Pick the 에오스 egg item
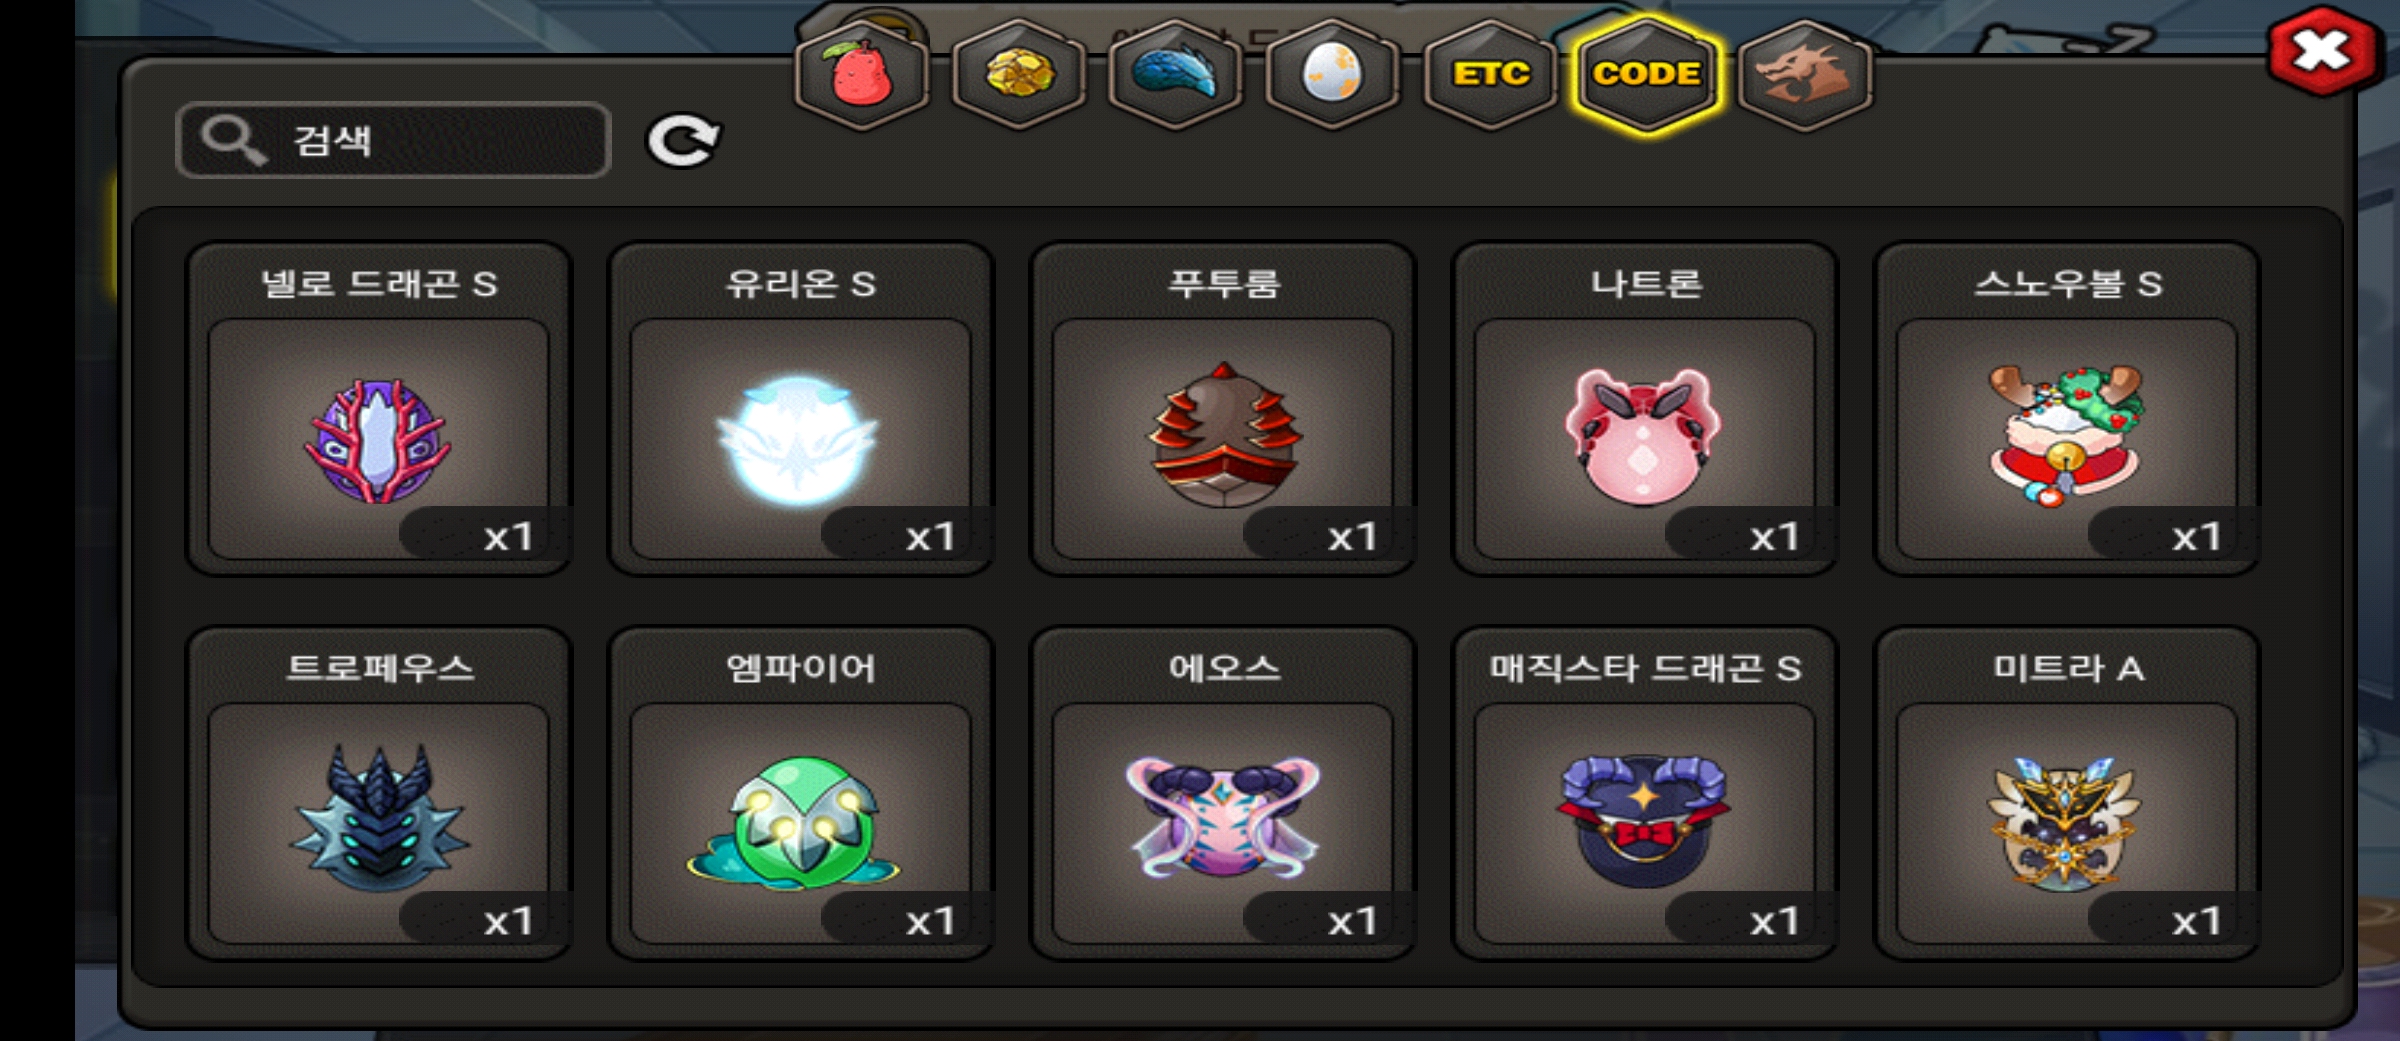Image resolution: width=2400 pixels, height=1041 pixels. click(x=1223, y=793)
